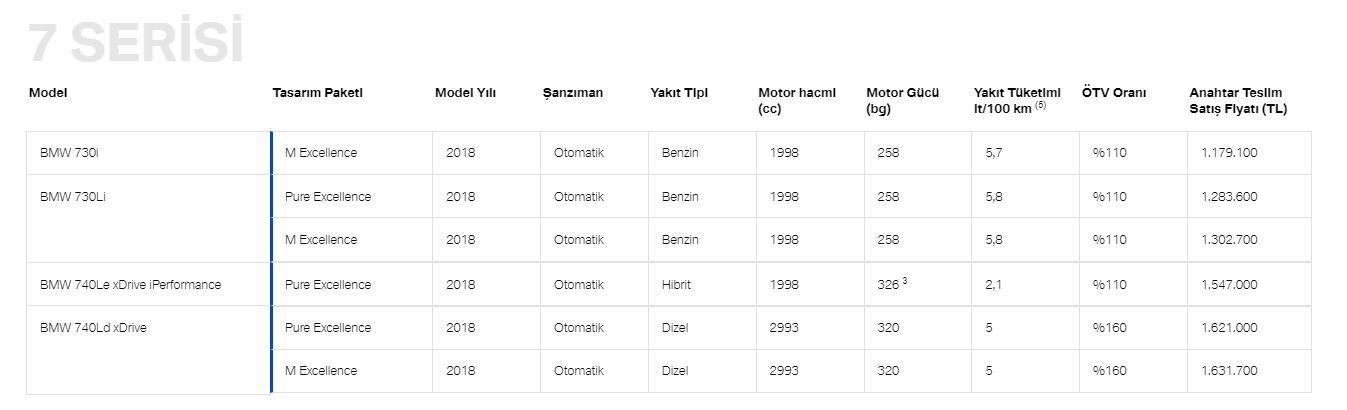
Task: Click the 1.179.100 price cell
Action: tap(1229, 153)
